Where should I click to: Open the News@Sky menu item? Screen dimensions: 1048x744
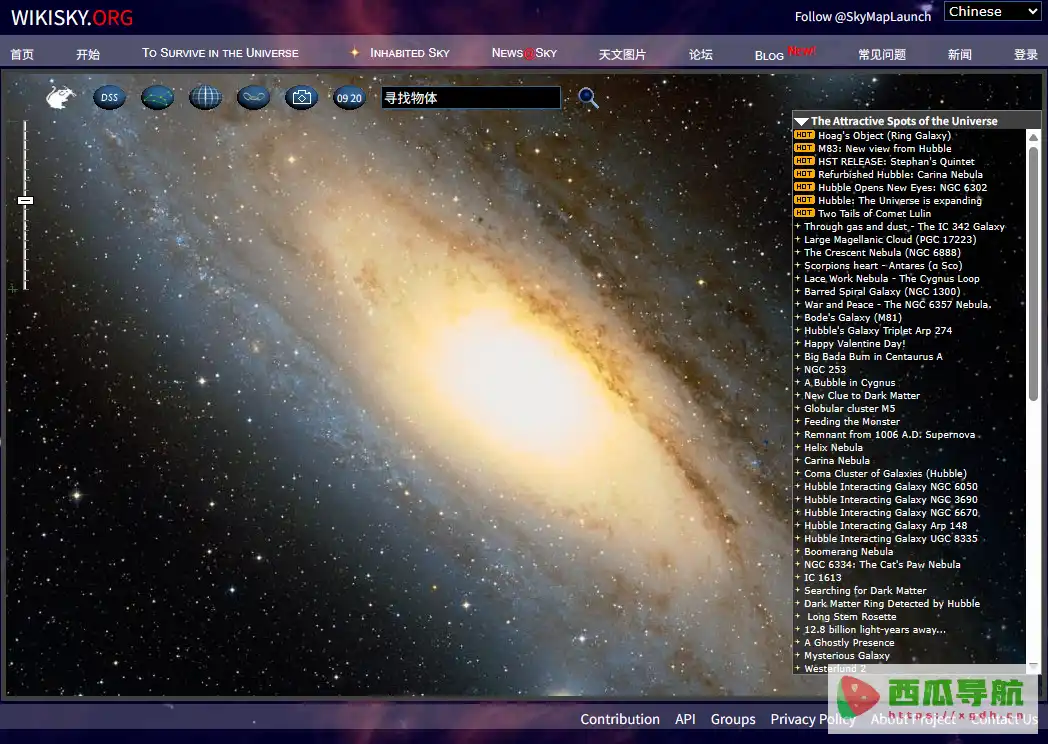pyautogui.click(x=524, y=53)
